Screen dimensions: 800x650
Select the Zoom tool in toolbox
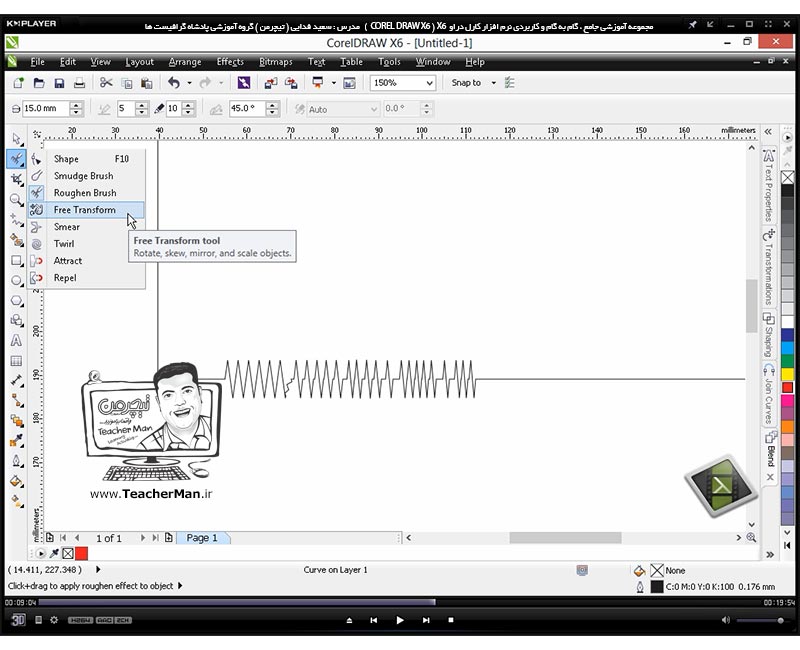(16, 199)
